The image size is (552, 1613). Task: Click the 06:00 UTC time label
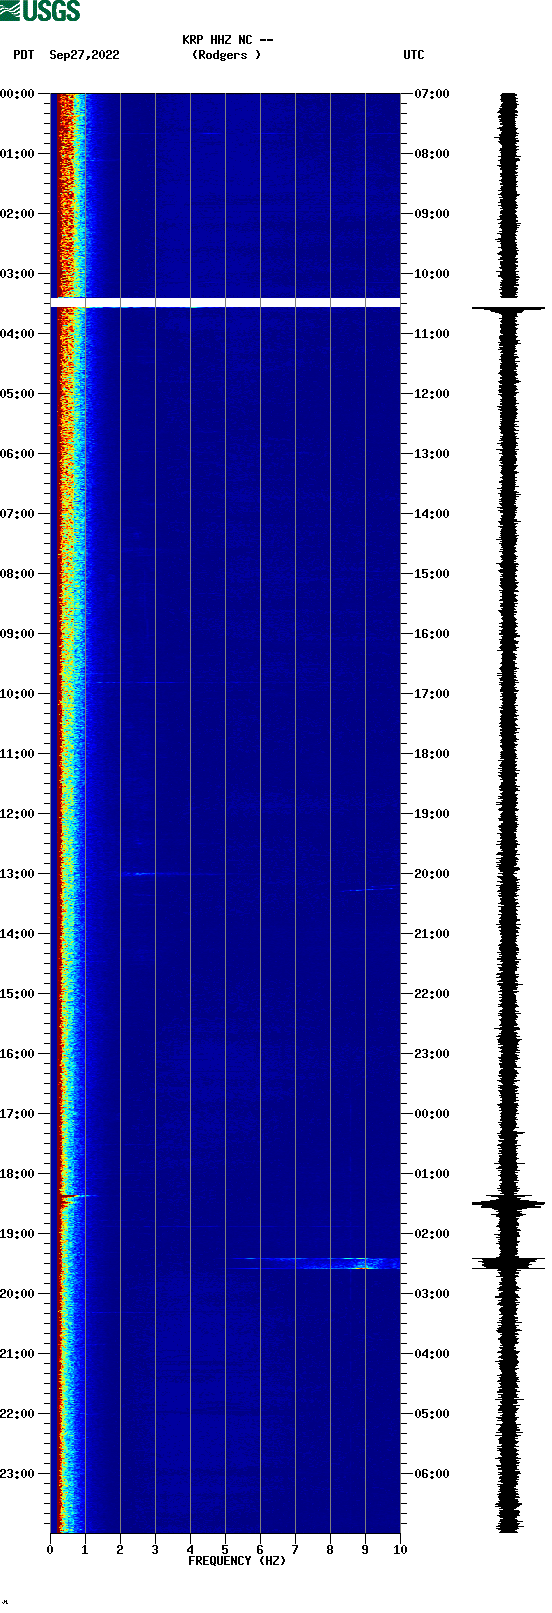click(432, 1474)
